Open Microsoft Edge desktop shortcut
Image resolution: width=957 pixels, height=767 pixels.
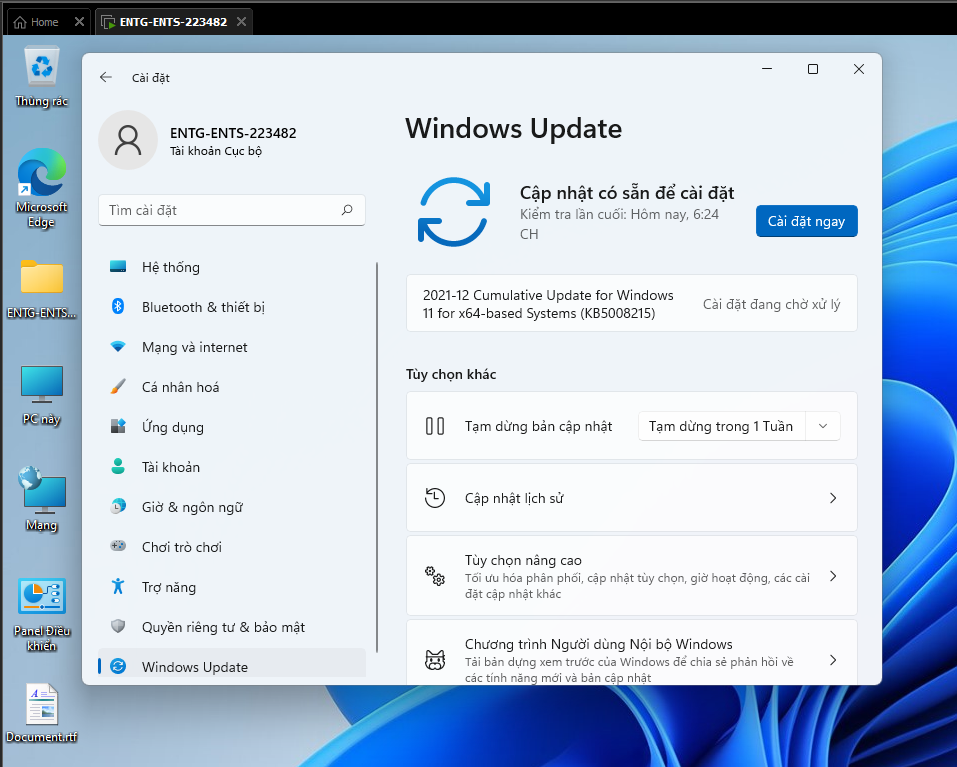point(42,189)
